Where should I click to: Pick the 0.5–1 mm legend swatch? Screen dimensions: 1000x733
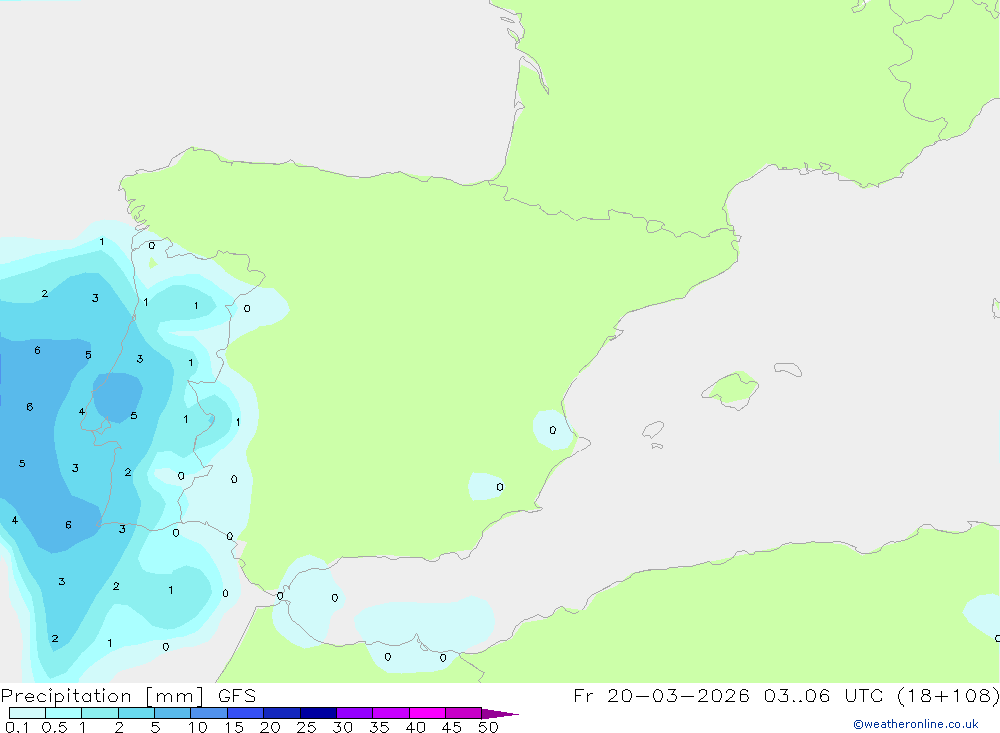tap(64, 713)
